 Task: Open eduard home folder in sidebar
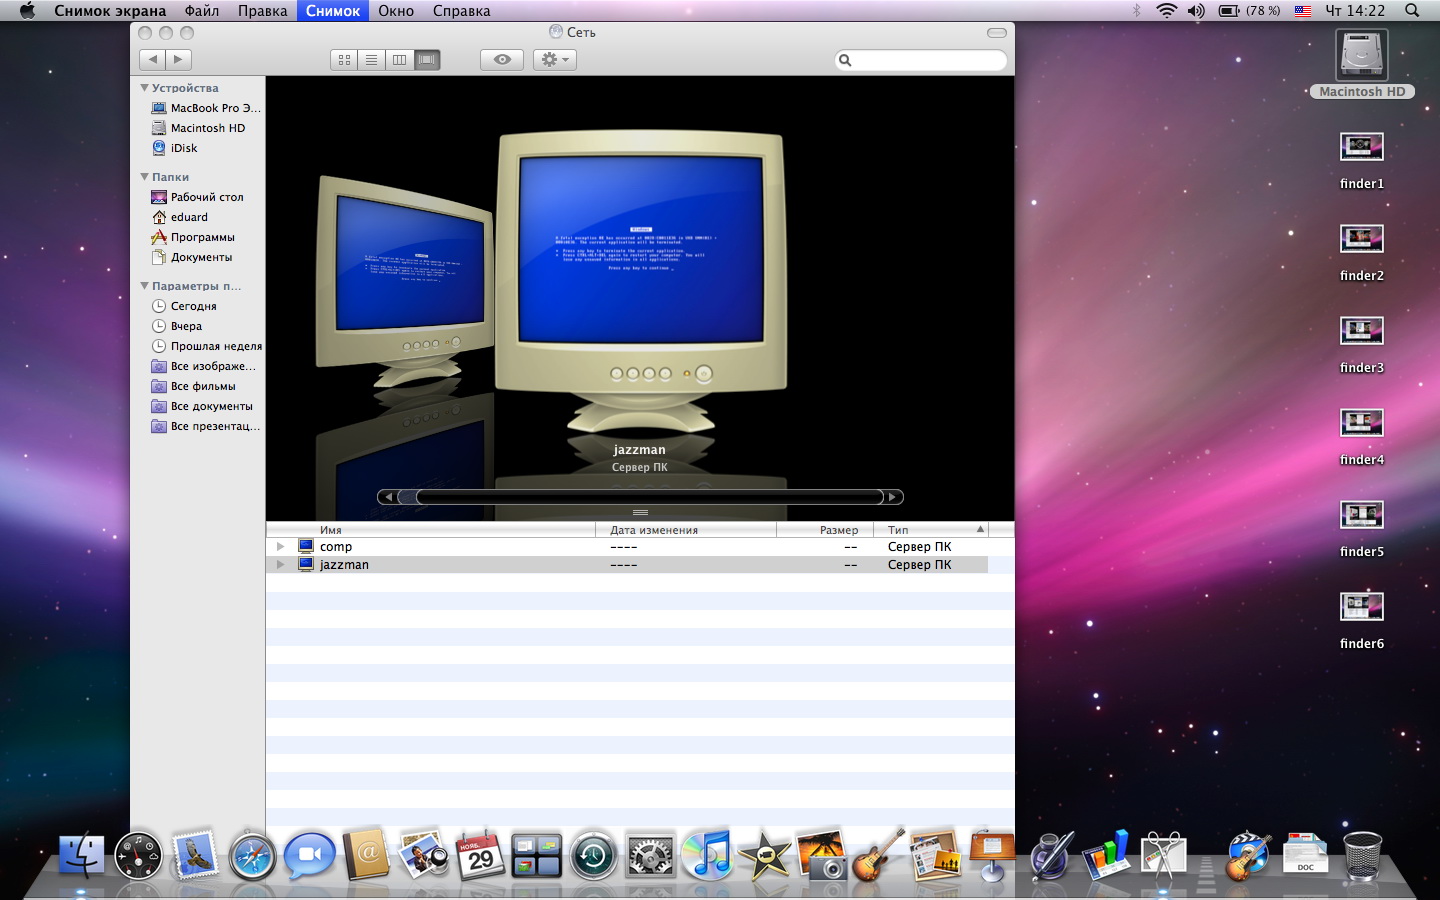[180, 217]
